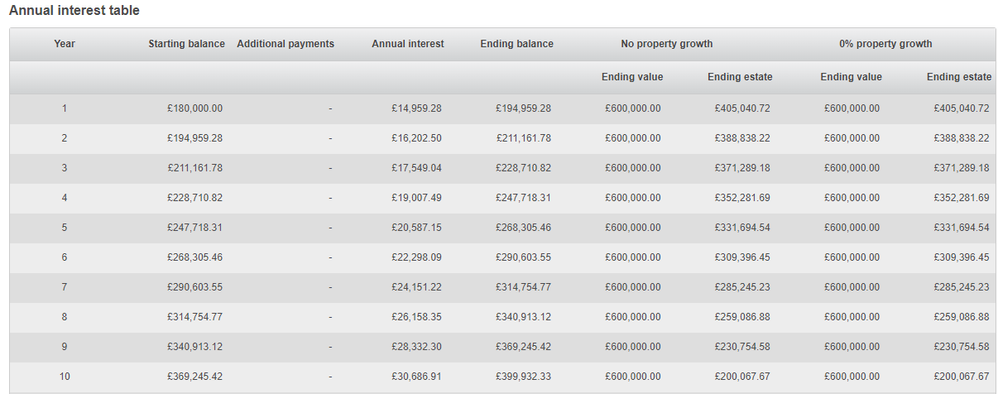Click year 3 annual interest £17,549.04
Image resolution: width=998 pixels, height=394 pixels.
(x=417, y=168)
